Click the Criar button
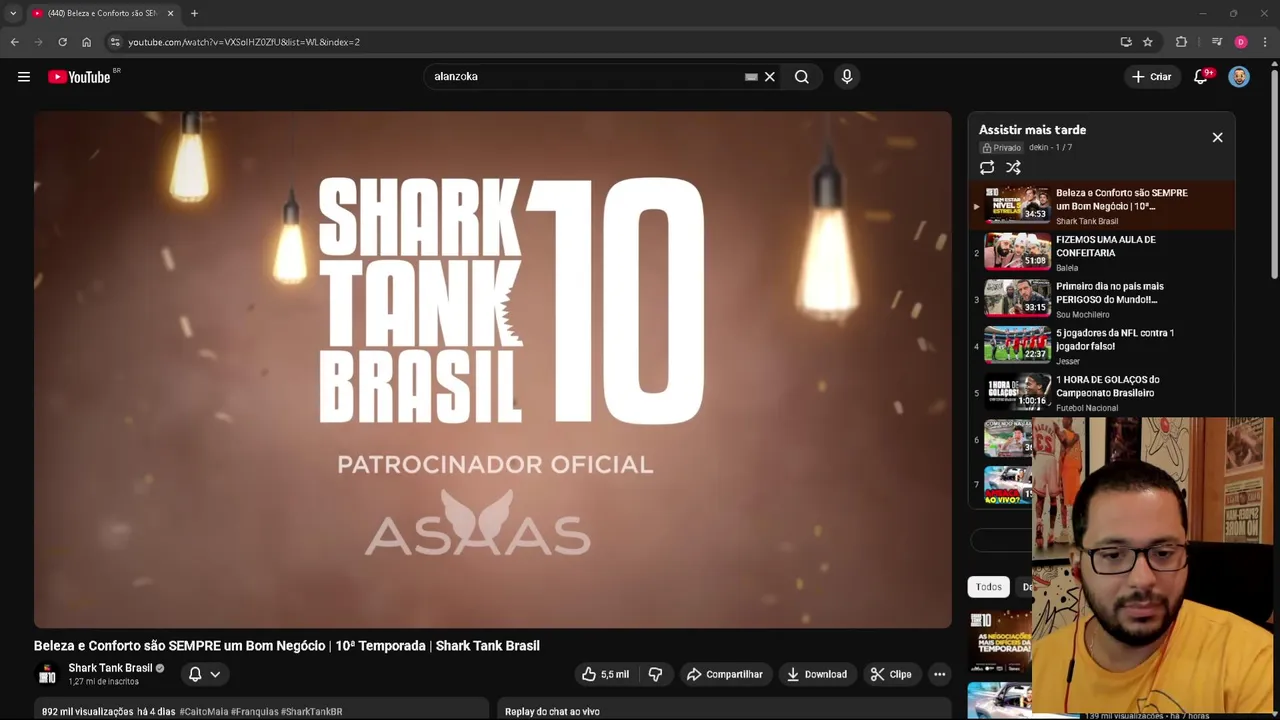This screenshot has width=1280, height=720. pos(1150,77)
